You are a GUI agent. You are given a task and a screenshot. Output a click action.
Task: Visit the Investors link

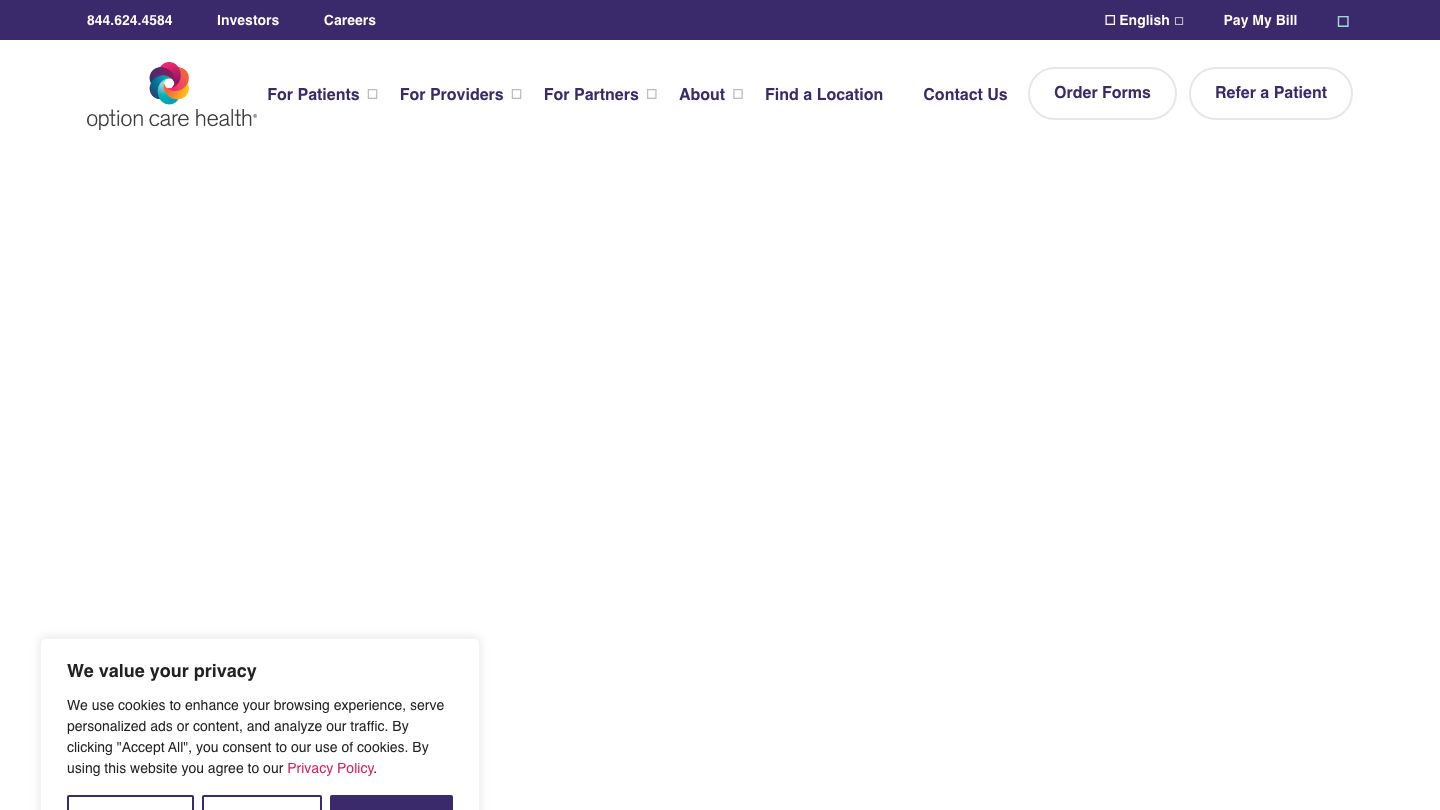click(x=248, y=20)
